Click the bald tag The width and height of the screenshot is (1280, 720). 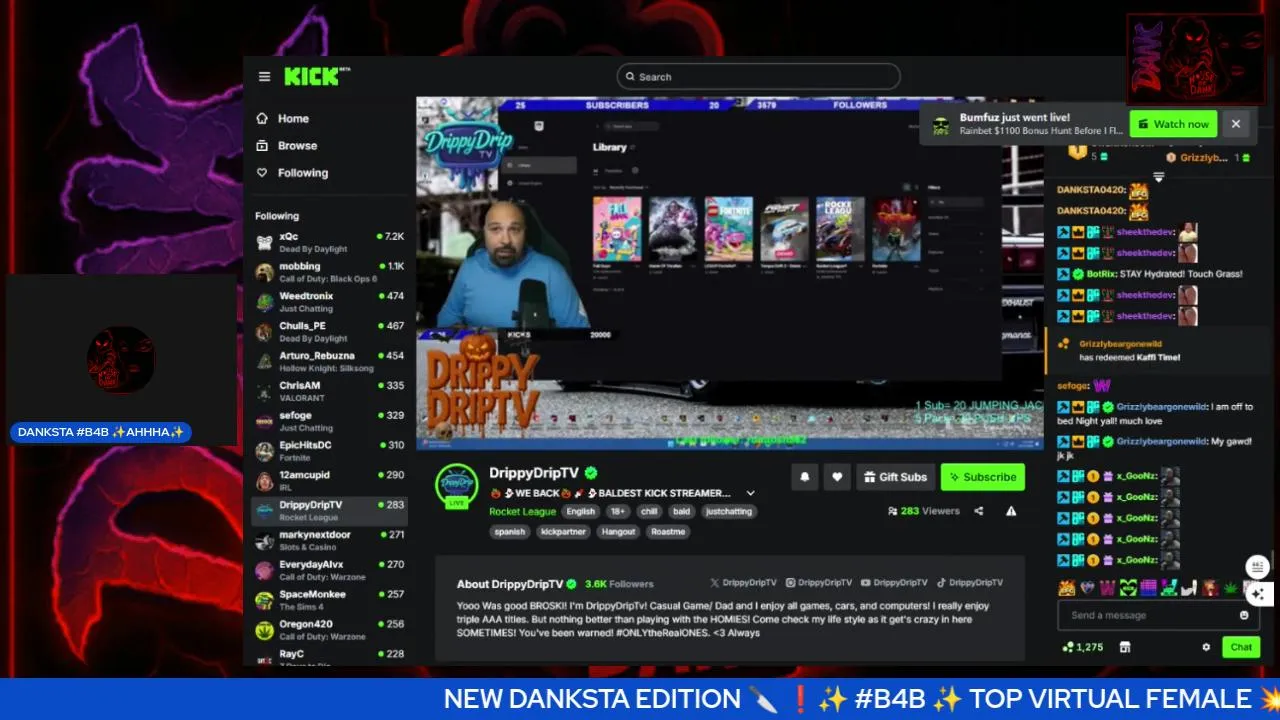point(681,511)
